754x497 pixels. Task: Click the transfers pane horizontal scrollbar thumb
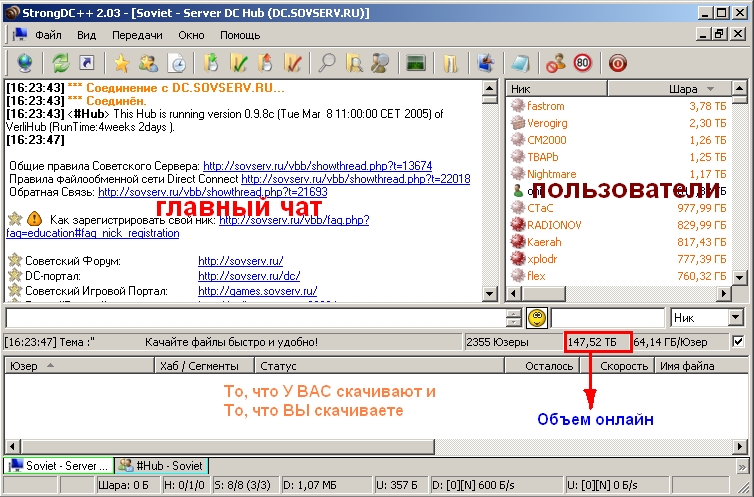point(228,447)
